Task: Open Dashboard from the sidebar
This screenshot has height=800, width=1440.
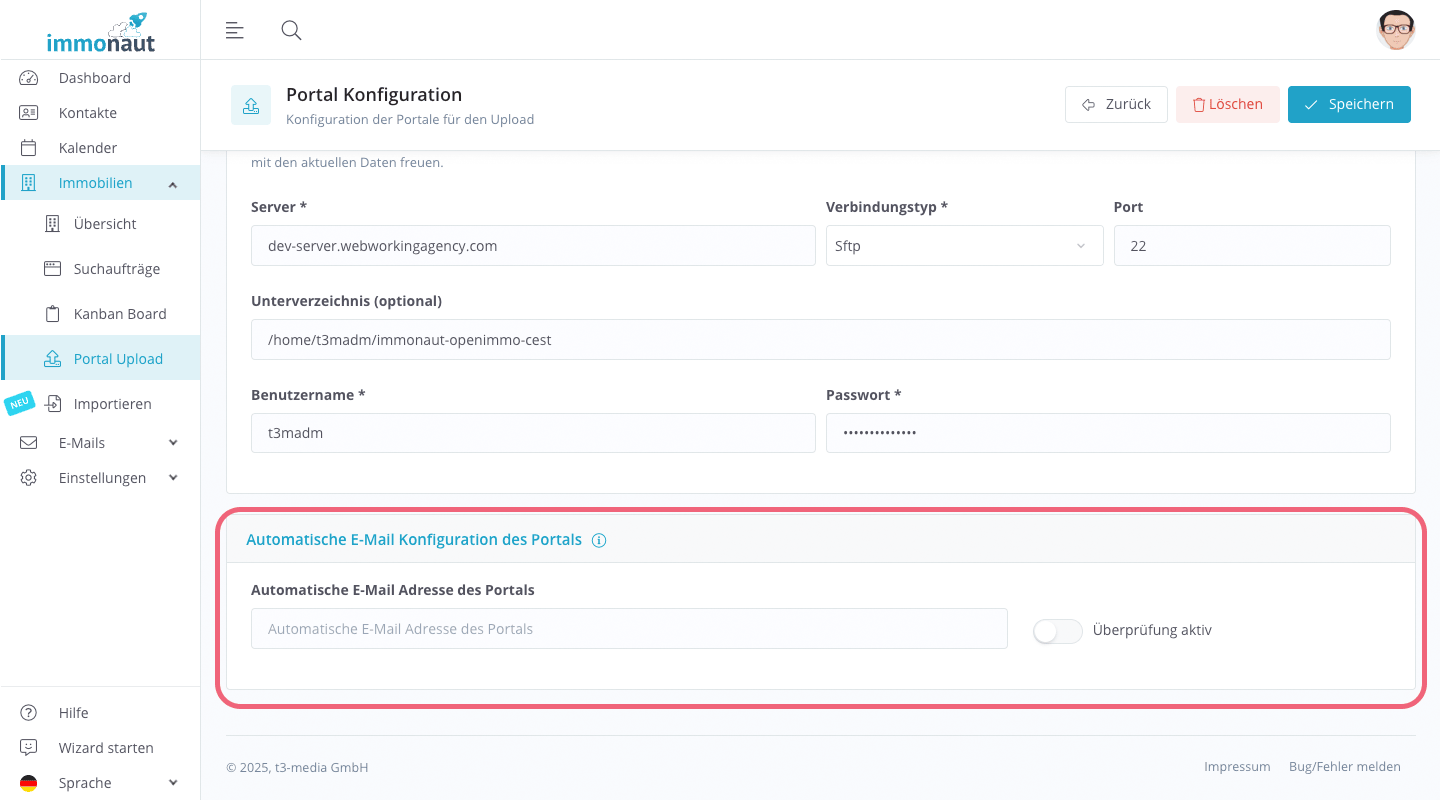Action: point(94,78)
